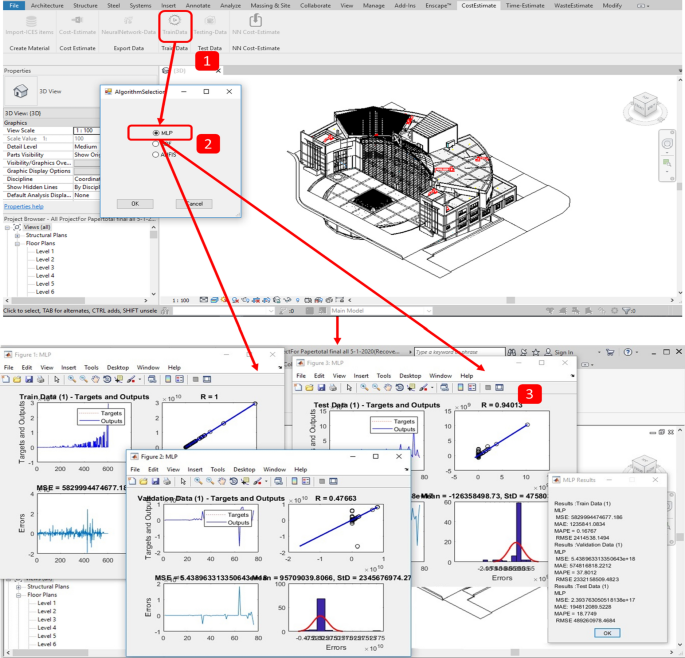
Task: Click the Import-ICES items icon
Action: (x=31, y=21)
